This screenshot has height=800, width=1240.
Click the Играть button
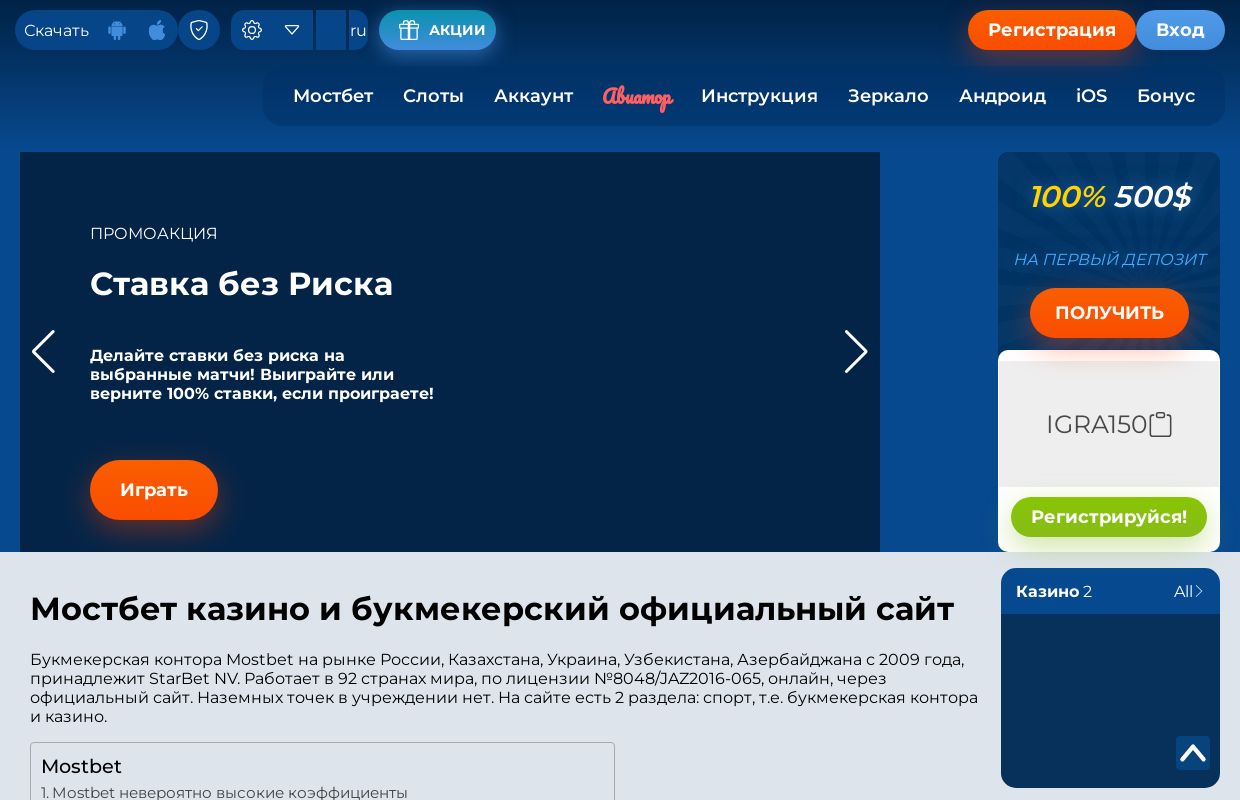(154, 490)
